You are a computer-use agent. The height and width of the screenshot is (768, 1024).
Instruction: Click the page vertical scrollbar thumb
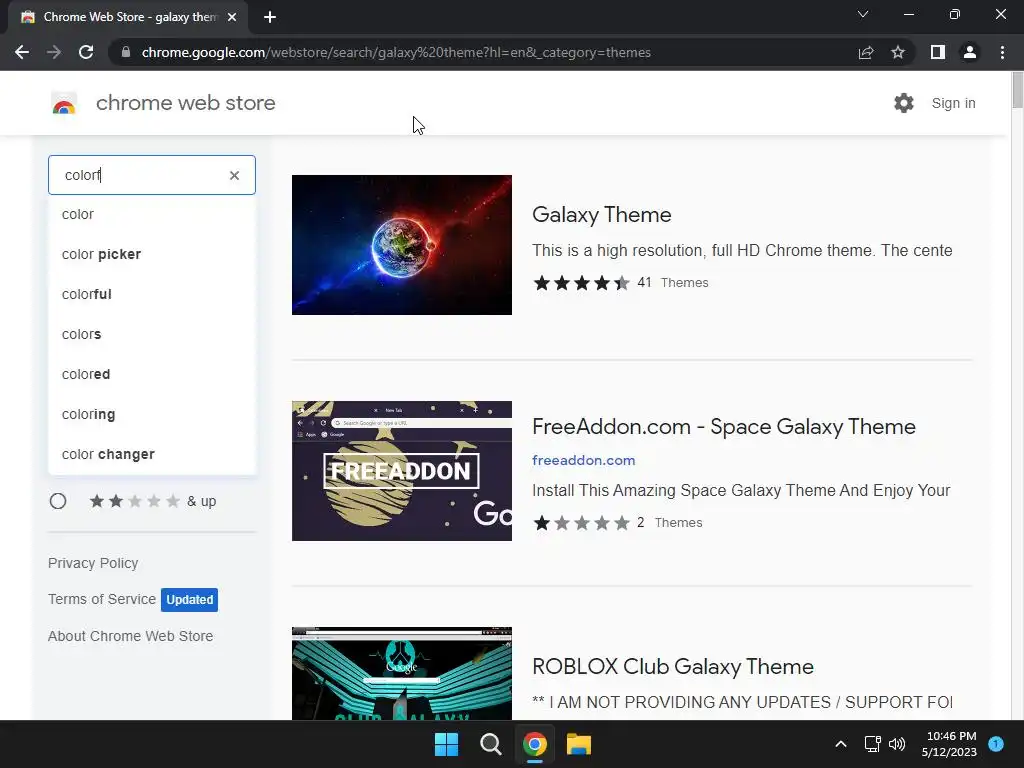pos(1017,90)
